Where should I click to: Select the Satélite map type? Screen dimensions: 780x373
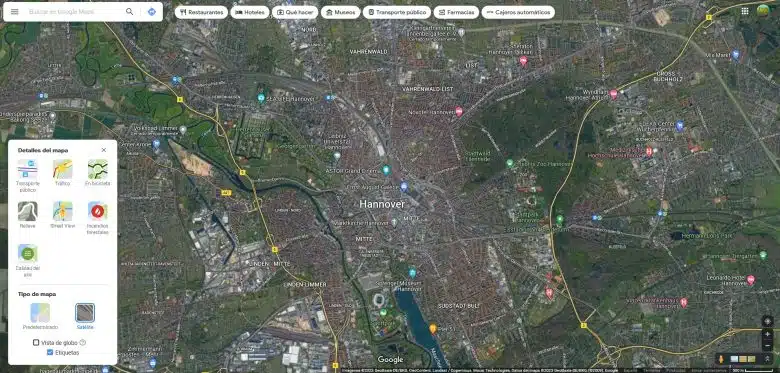(85, 316)
